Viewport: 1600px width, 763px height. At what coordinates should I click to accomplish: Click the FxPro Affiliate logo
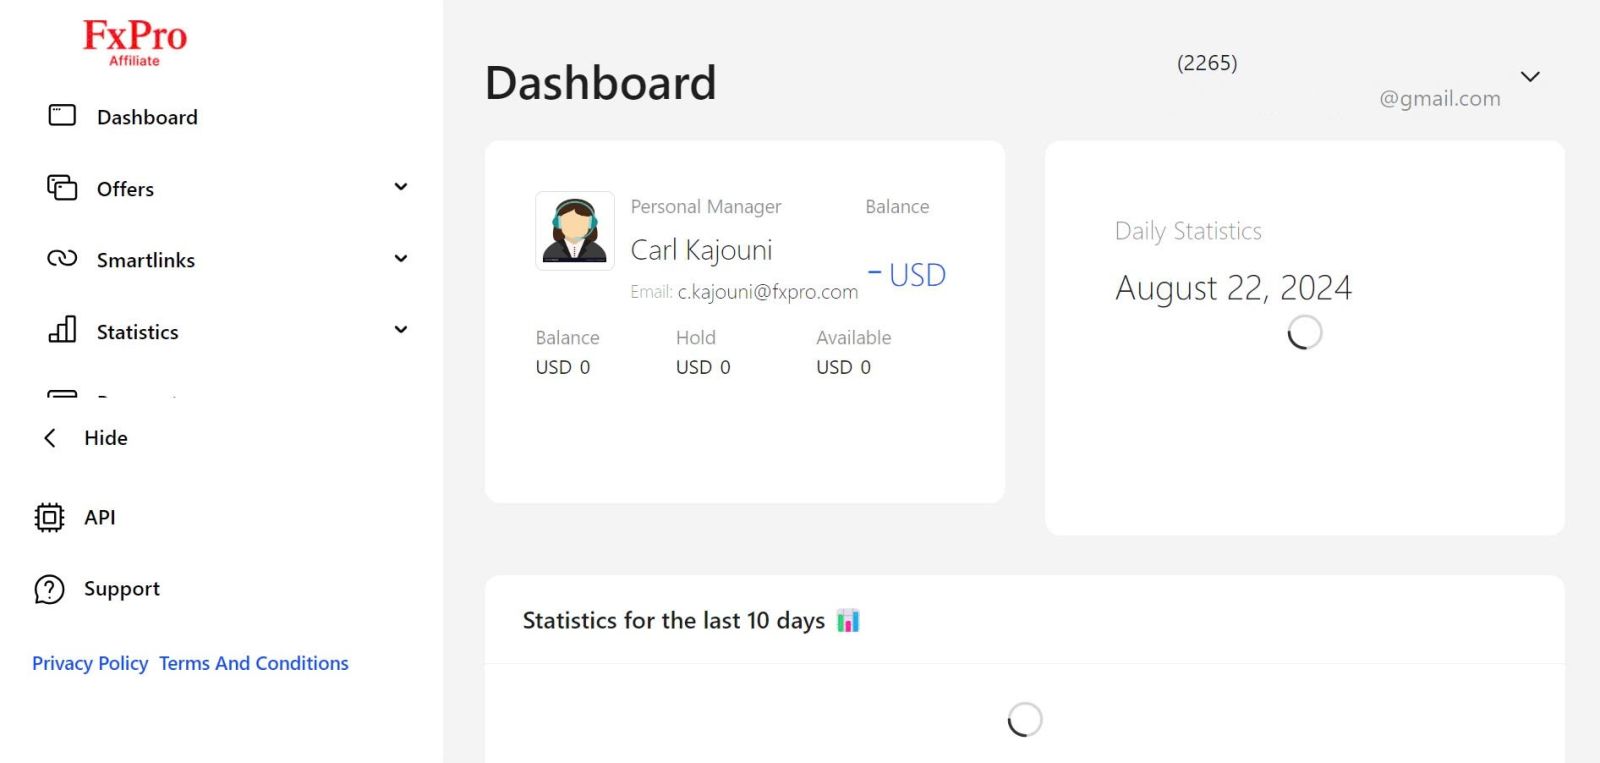click(x=135, y=43)
